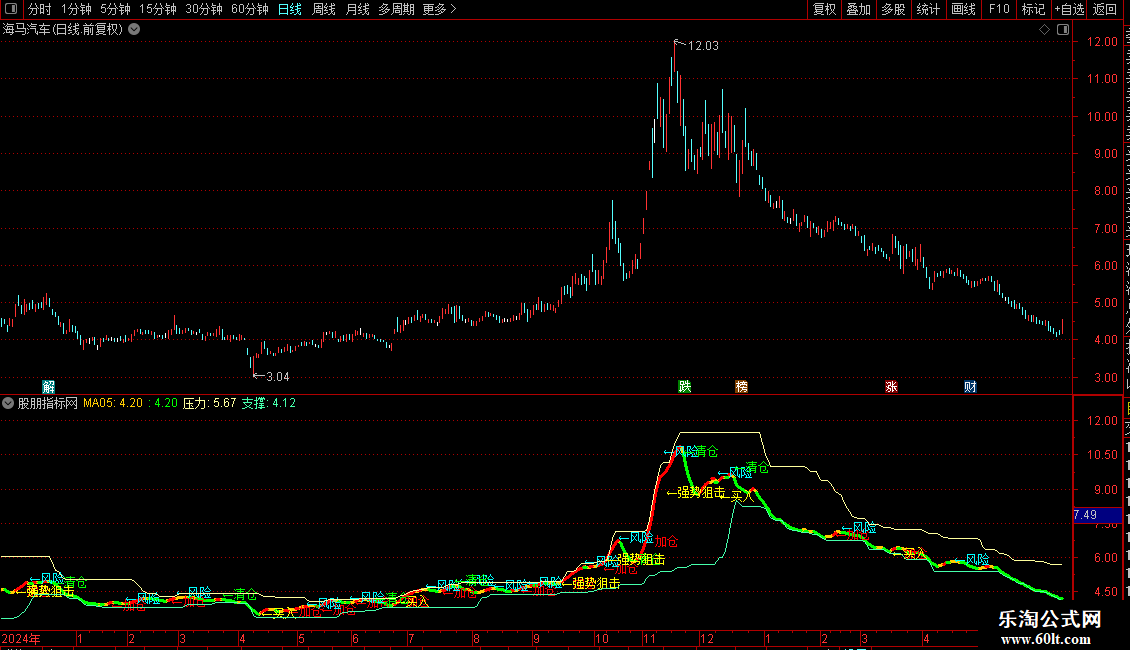This screenshot has height=650, width=1130.
Task: Click the 叠加 overlay button
Action: click(858, 9)
